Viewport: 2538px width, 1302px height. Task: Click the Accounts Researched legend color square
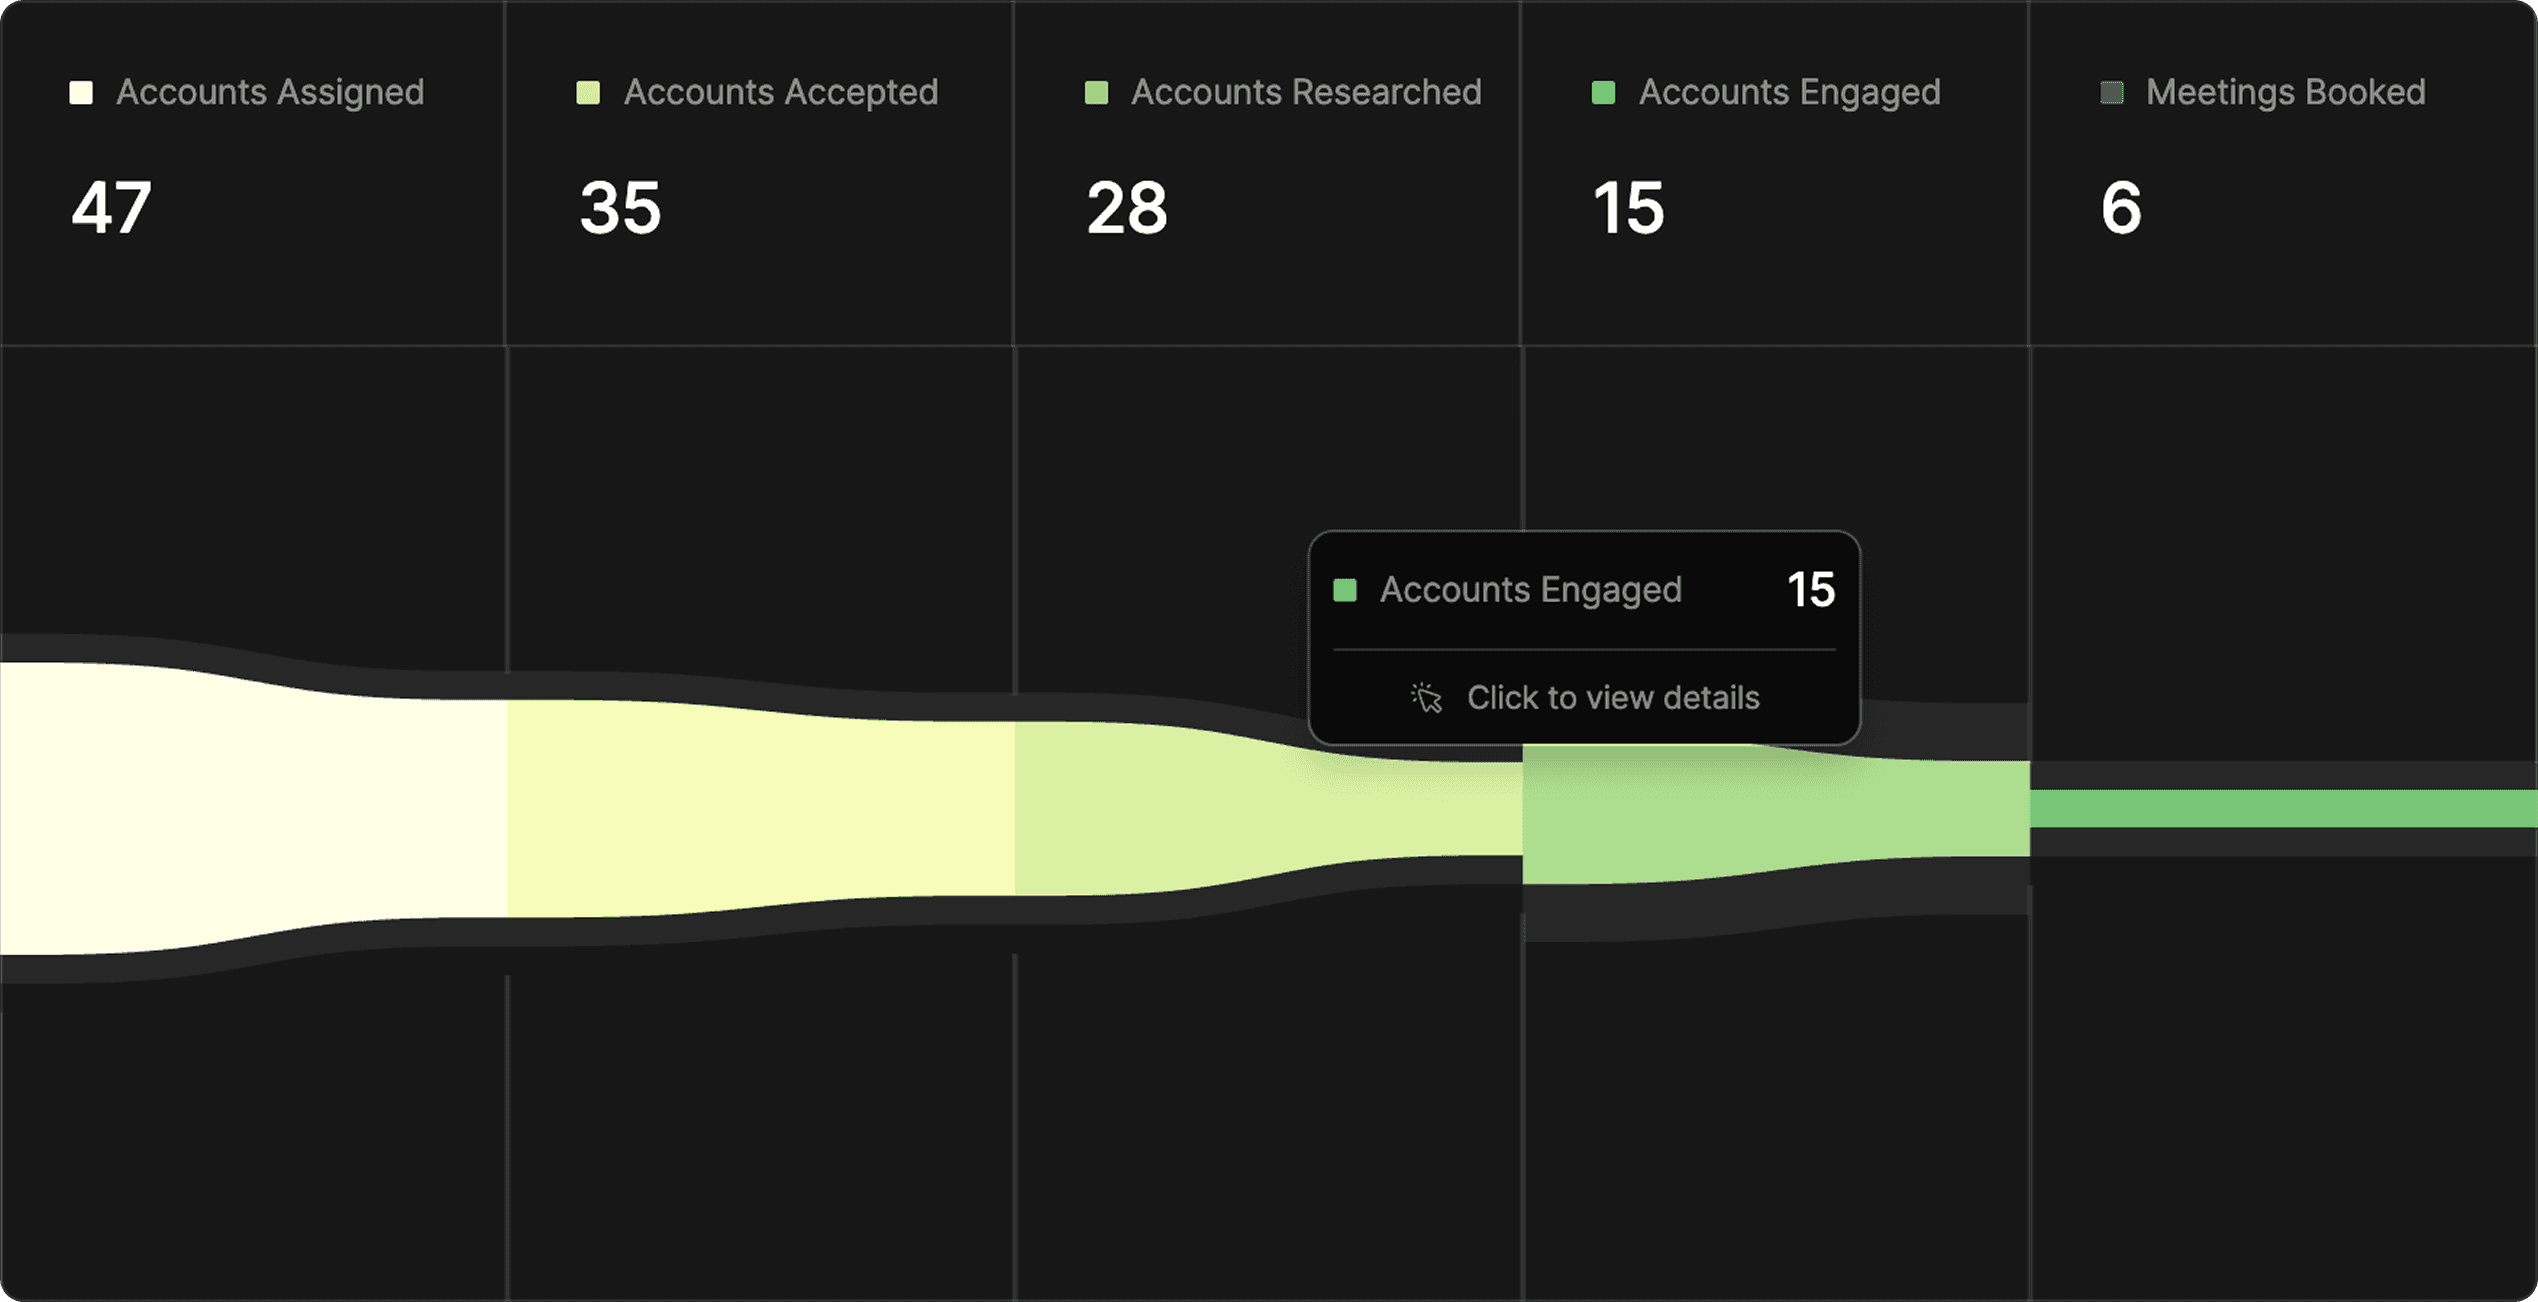click(1096, 93)
